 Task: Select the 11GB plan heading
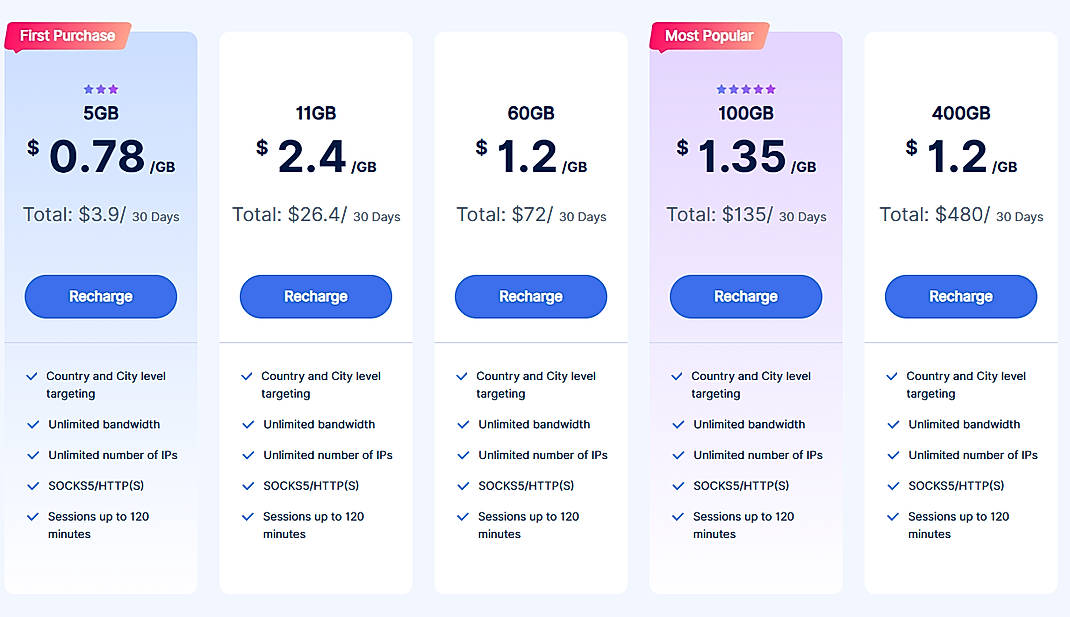(315, 113)
